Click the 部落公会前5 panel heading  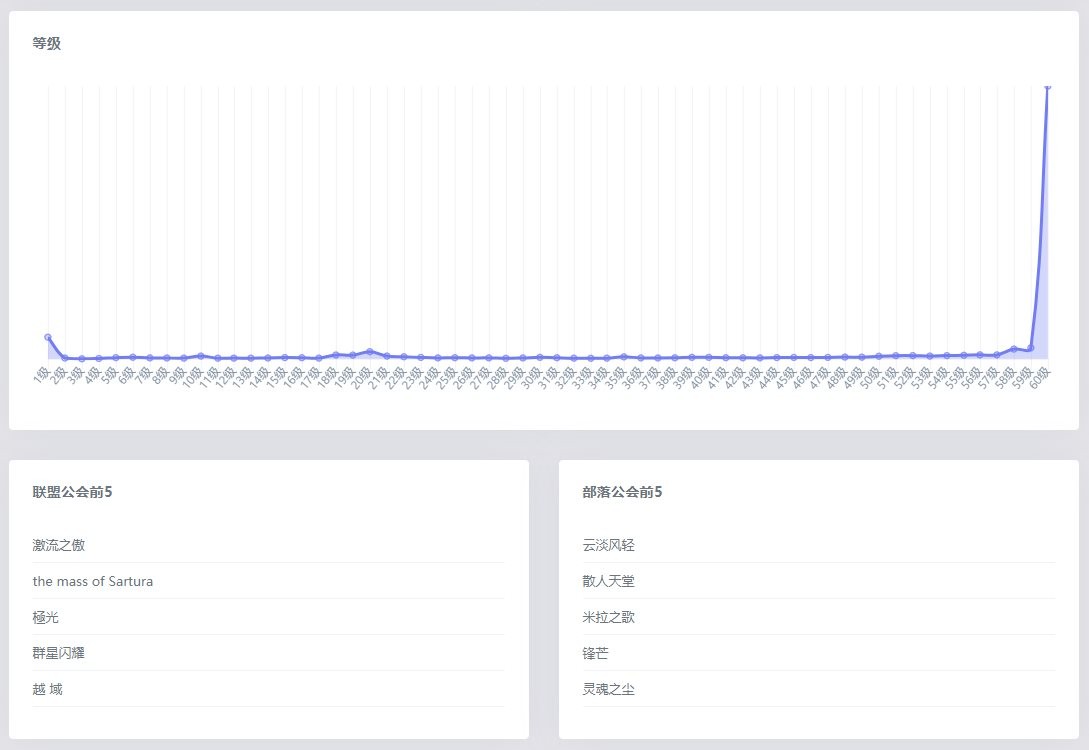622,492
